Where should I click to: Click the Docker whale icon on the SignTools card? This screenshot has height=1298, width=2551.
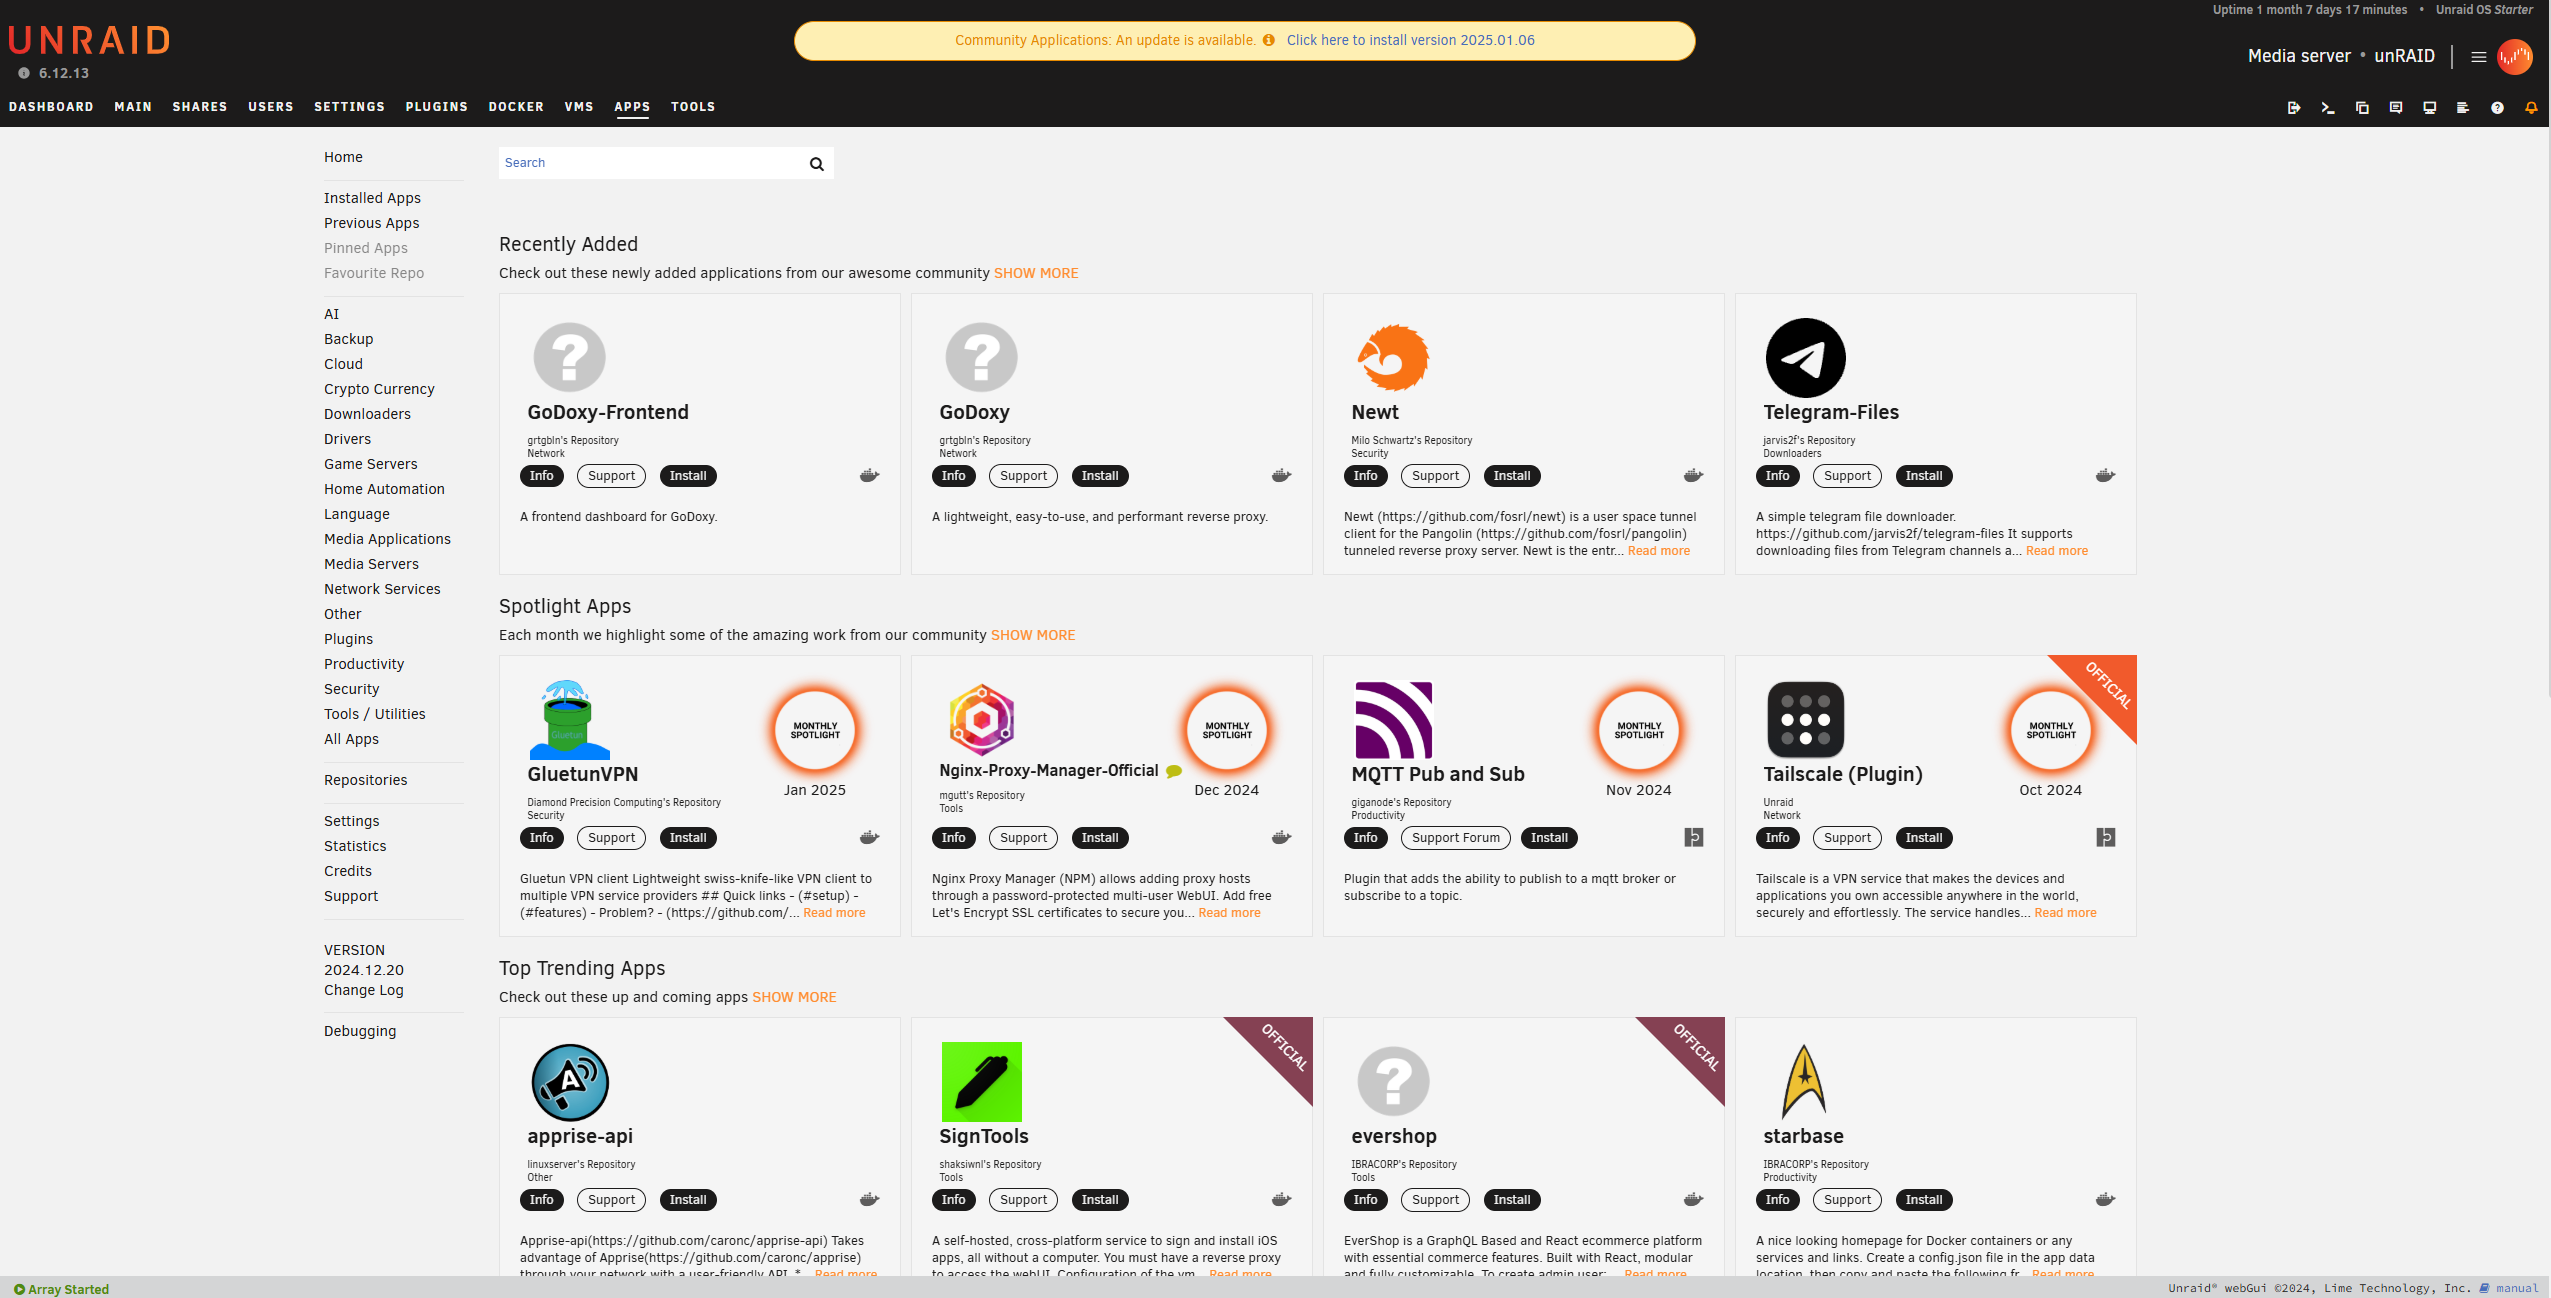click(1281, 1200)
